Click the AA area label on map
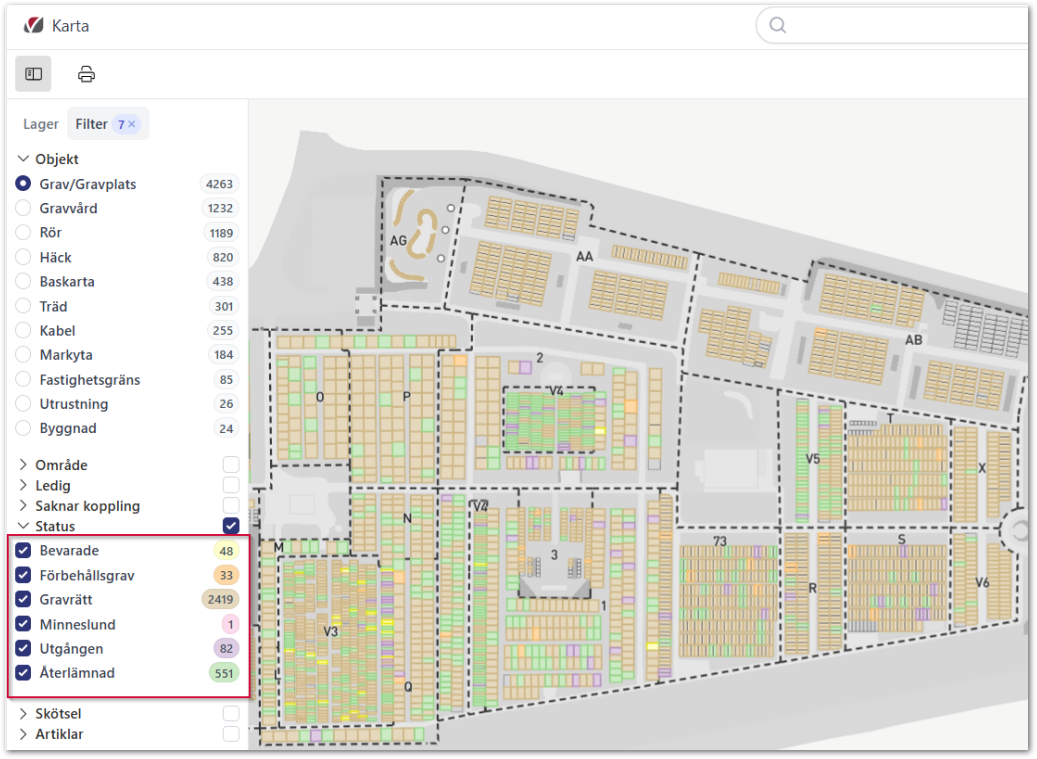The width and height of the screenshot is (1037, 759). [585, 257]
